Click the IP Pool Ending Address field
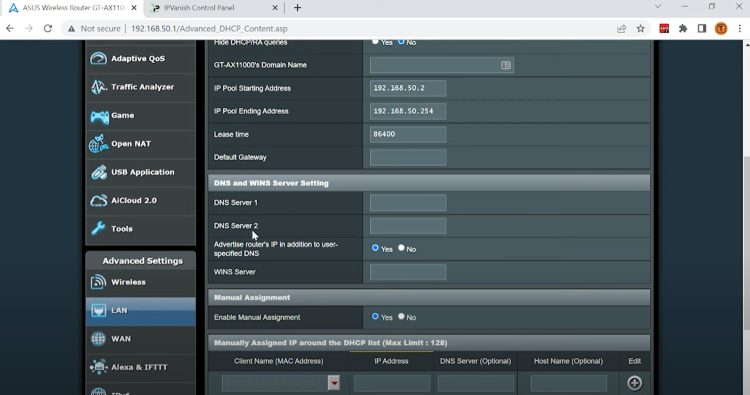The image size is (750, 395). (408, 111)
